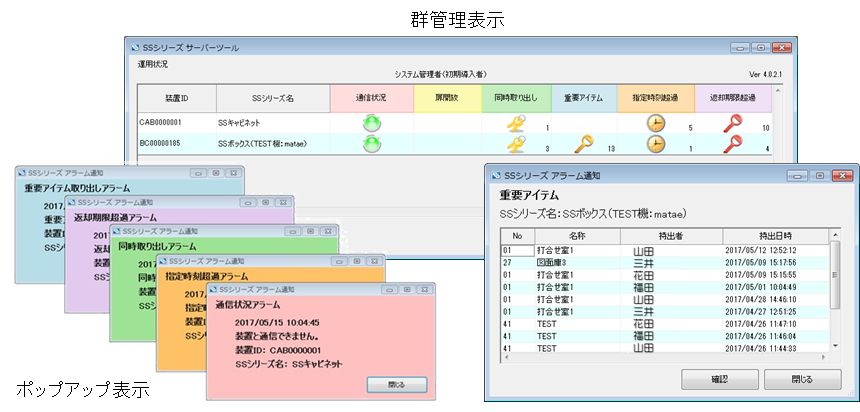The height and width of the screenshot is (412, 860).
Task: Maximize the 重要アイテム alarm list window
Action: 820,176
